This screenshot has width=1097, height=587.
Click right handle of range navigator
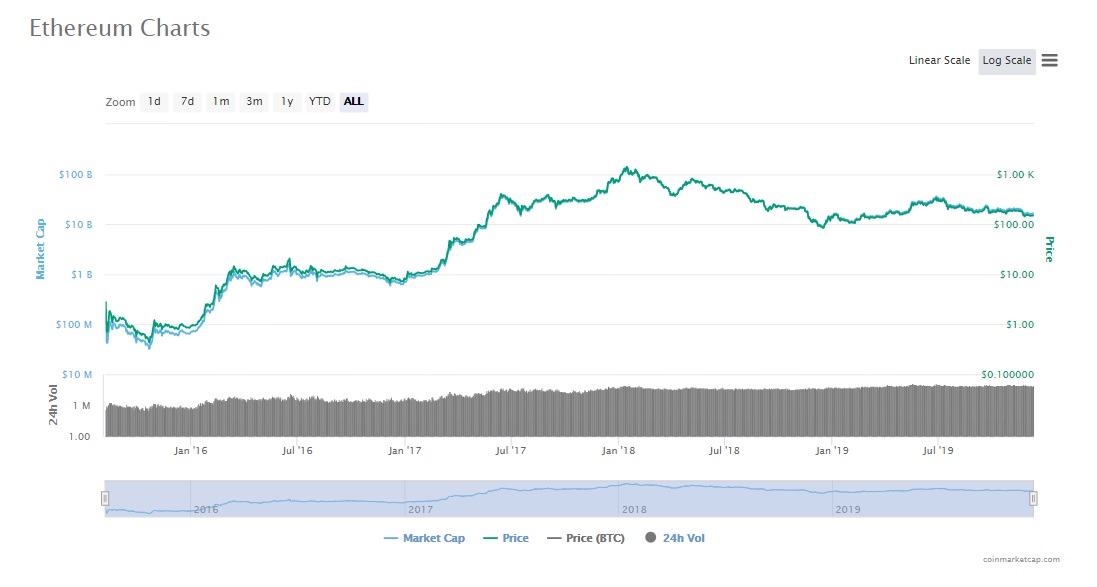click(1033, 498)
